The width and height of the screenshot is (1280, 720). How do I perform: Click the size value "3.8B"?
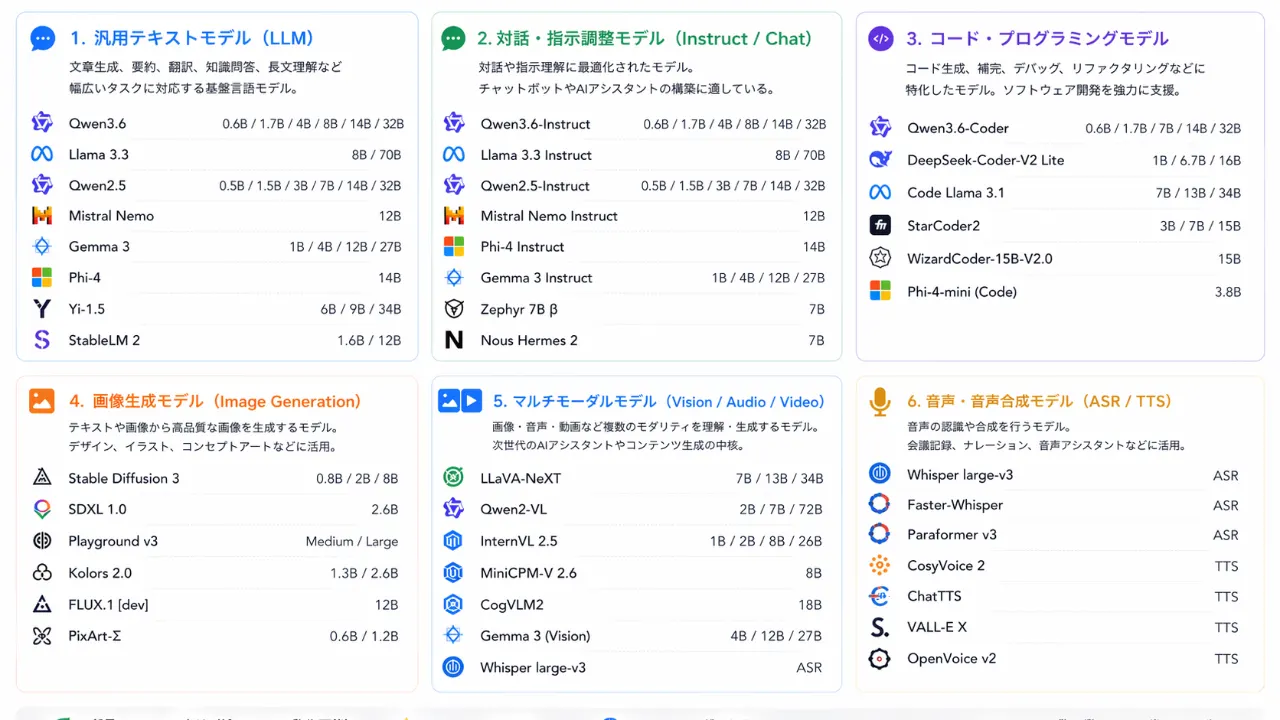1227,292
